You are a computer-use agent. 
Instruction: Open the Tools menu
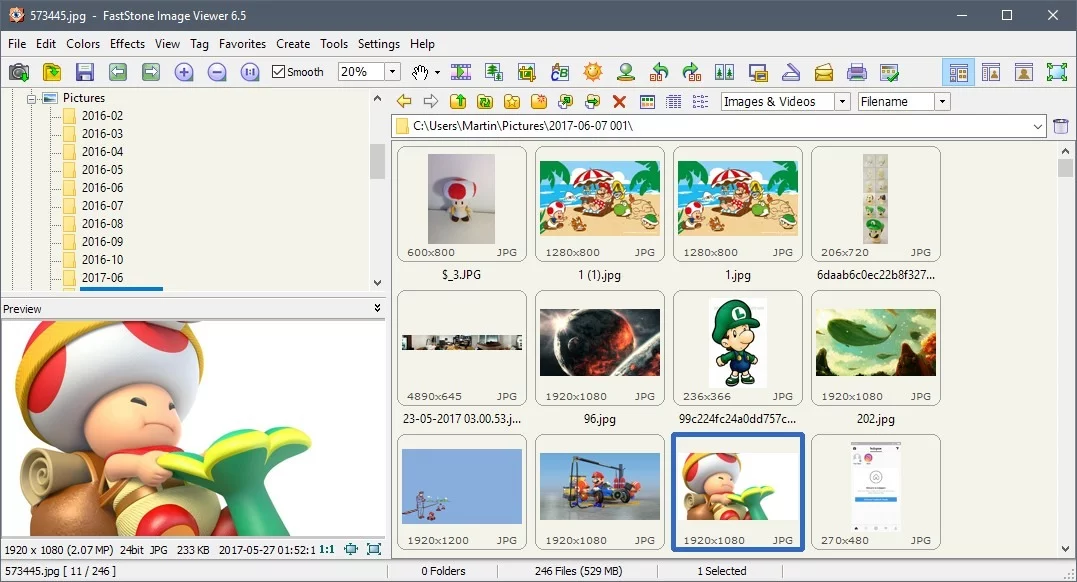click(x=334, y=44)
